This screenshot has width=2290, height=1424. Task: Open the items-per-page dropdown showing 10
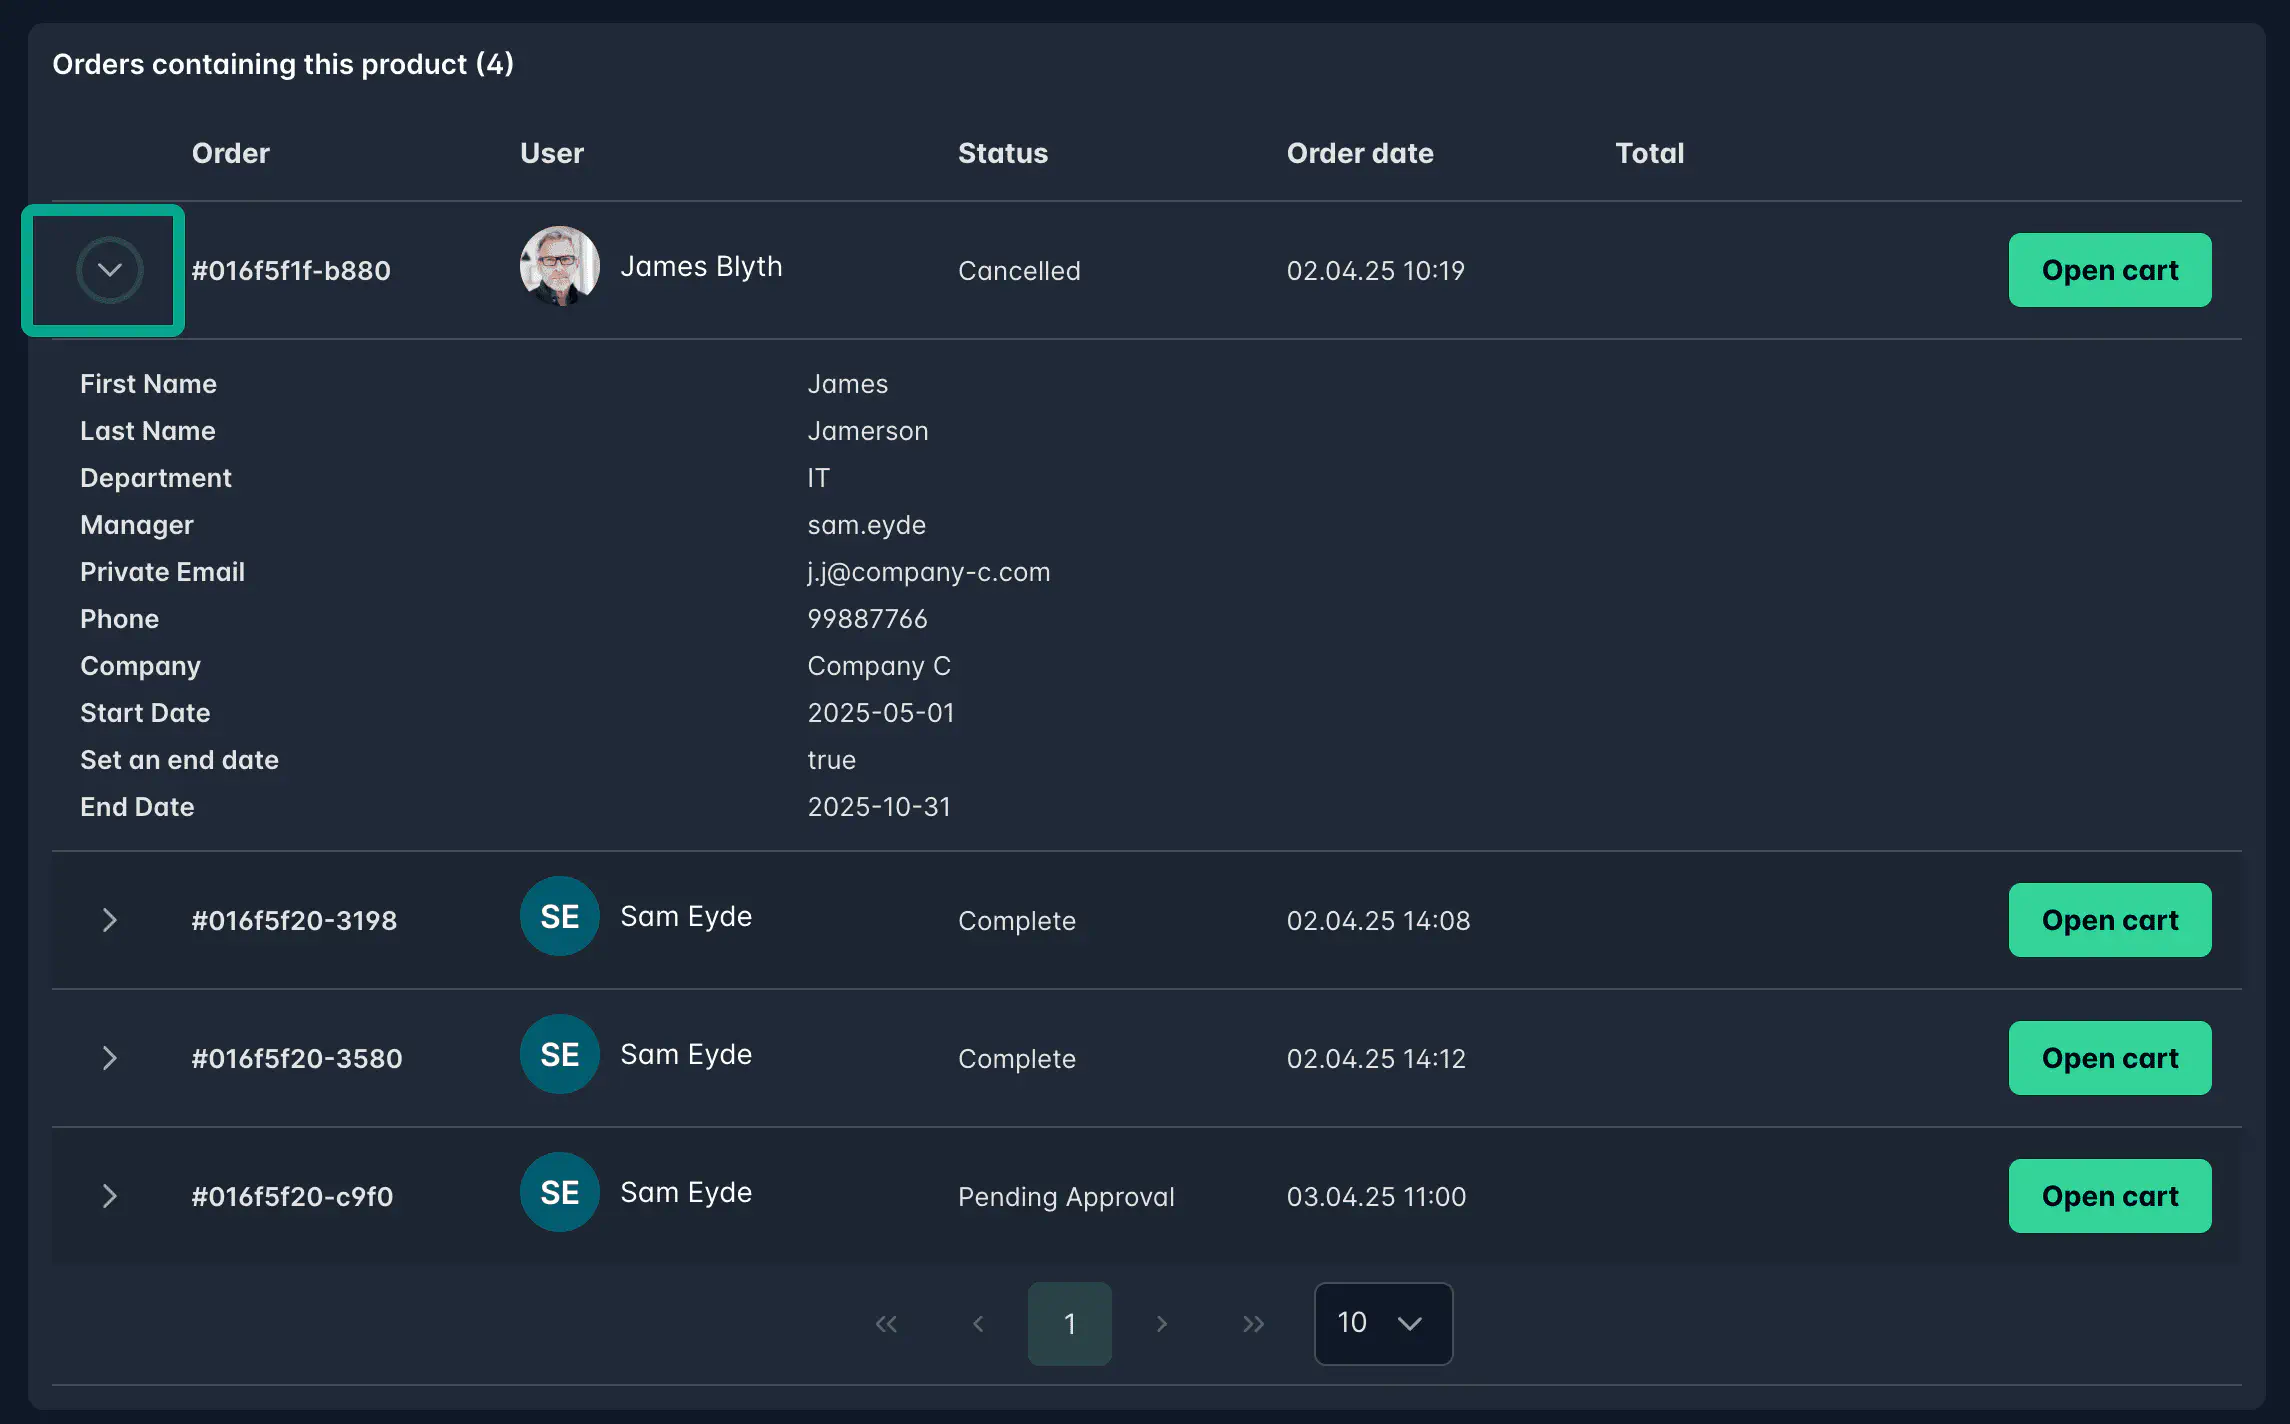click(1383, 1323)
